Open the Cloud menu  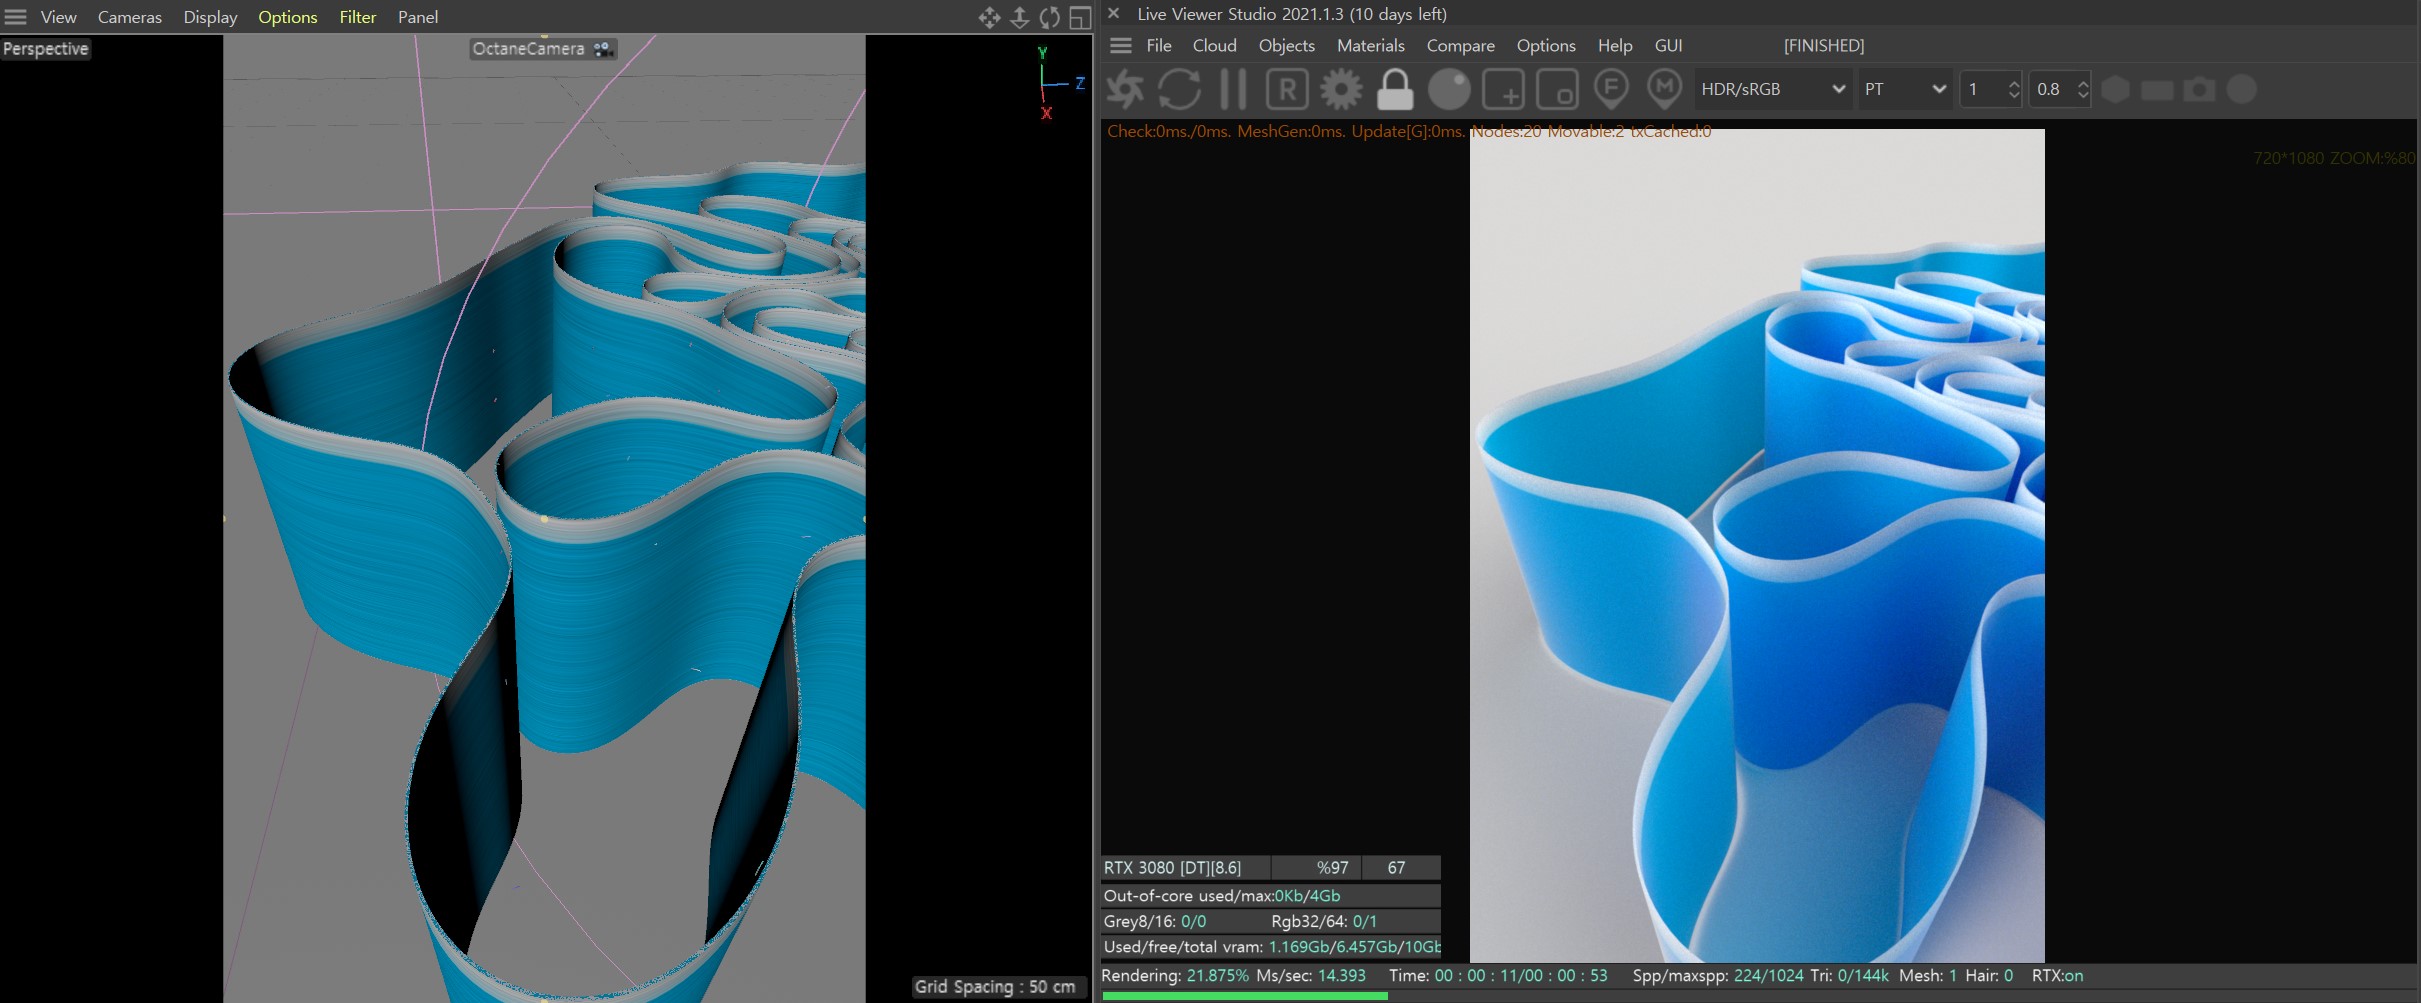[x=1215, y=45]
